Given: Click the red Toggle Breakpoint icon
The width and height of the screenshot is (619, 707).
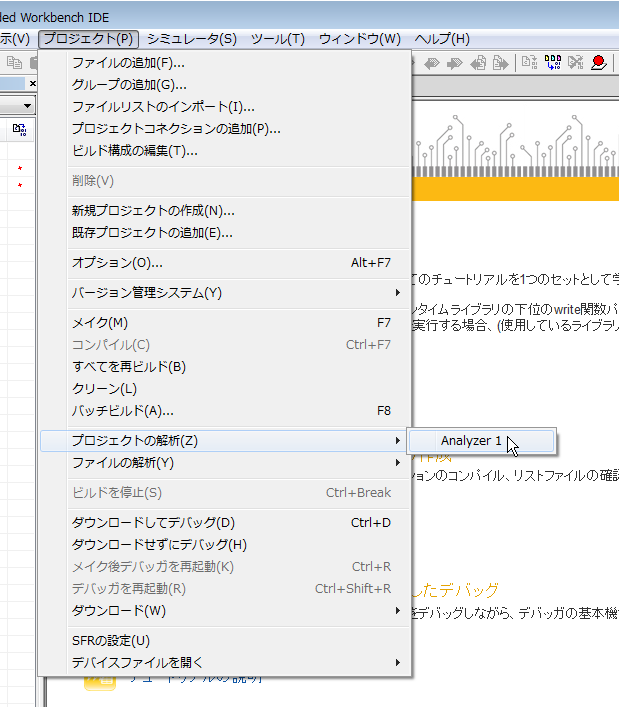Looking at the screenshot, I should pyautogui.click(x=599, y=62).
